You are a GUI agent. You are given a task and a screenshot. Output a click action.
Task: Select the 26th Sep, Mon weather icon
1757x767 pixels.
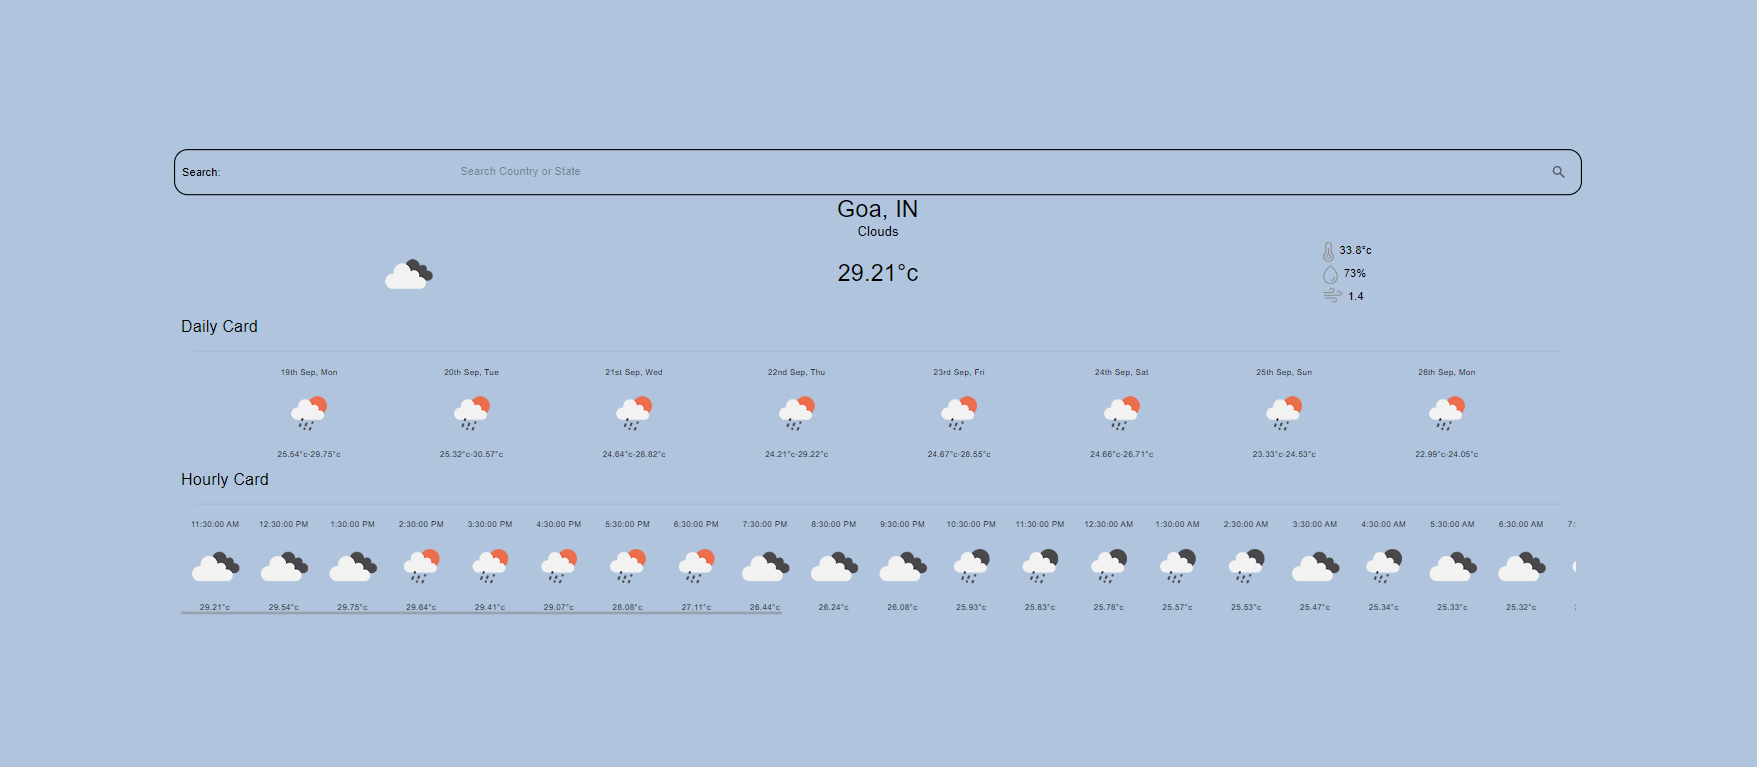coord(1446,412)
